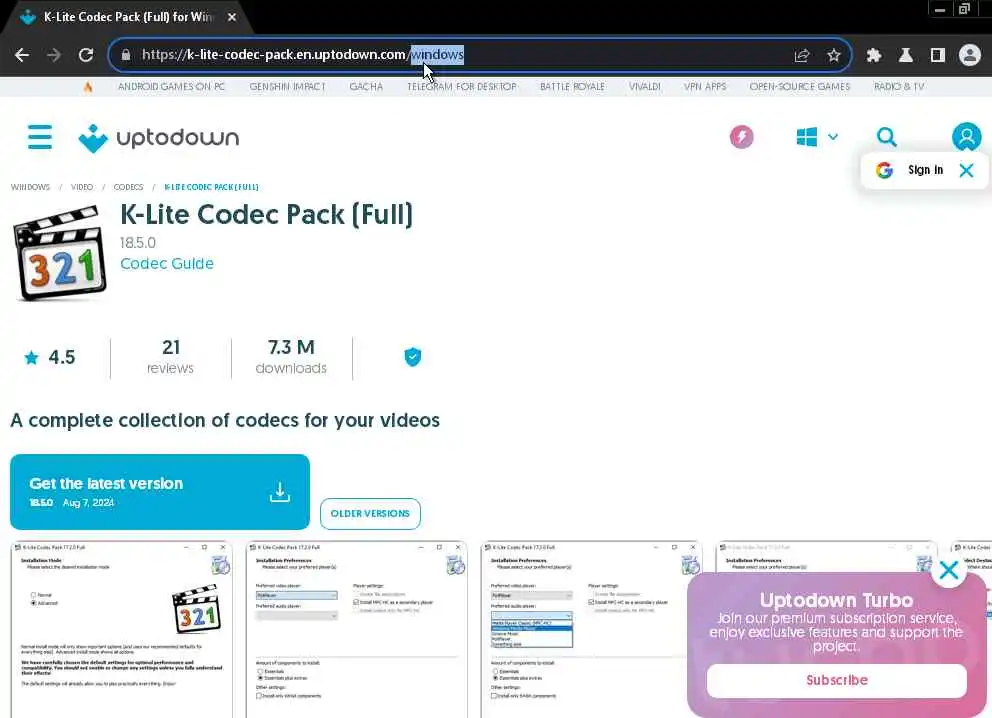Open the Vivaldi topic link

click(x=645, y=87)
